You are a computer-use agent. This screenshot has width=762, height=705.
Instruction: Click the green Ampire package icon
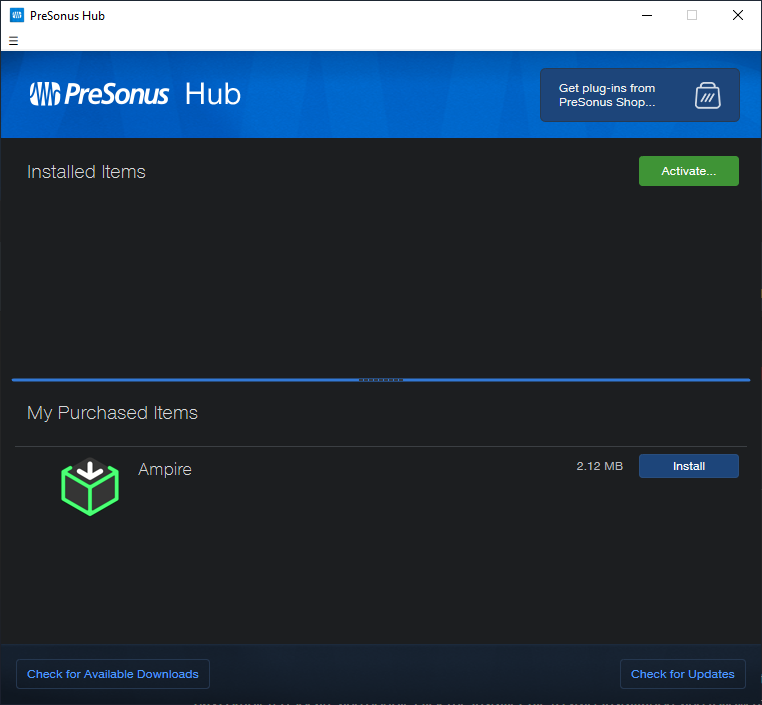tap(90, 486)
